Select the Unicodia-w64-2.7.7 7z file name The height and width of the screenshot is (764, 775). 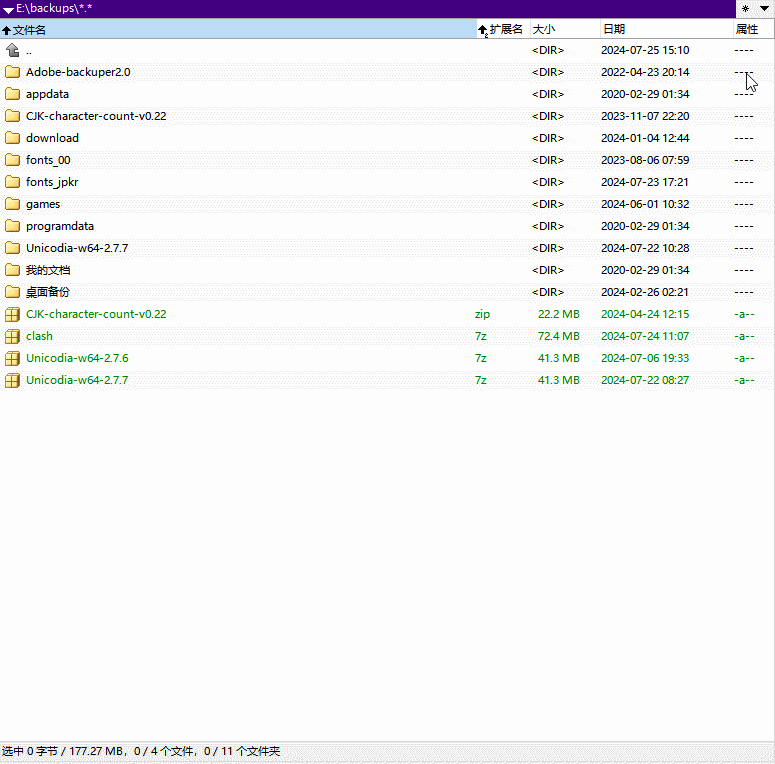point(77,380)
